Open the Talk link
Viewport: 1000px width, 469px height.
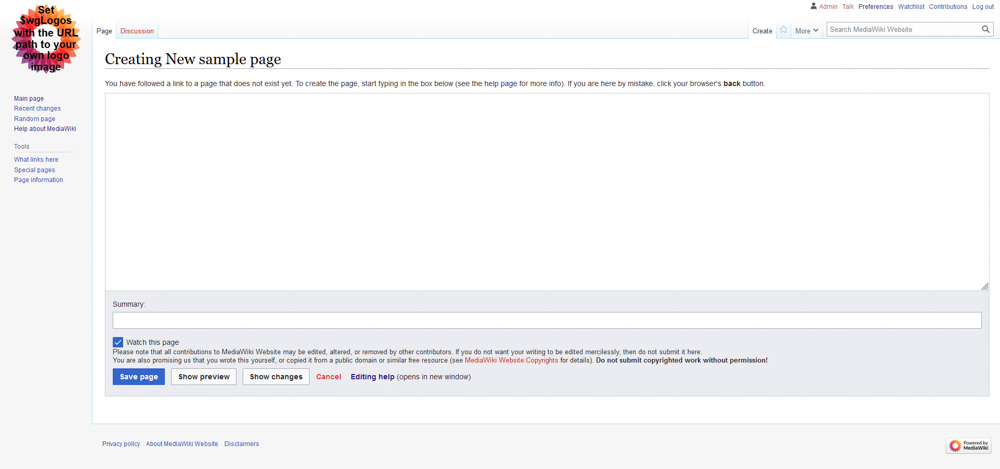tap(848, 6)
